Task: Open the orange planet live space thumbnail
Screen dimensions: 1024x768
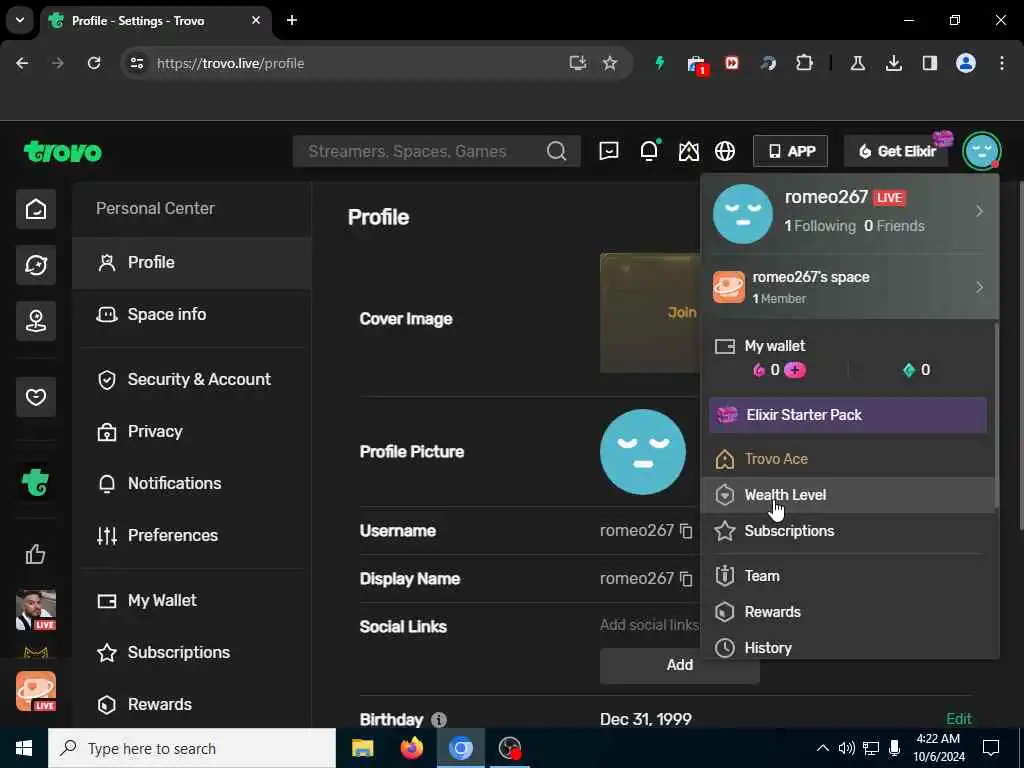Action: coord(36,691)
